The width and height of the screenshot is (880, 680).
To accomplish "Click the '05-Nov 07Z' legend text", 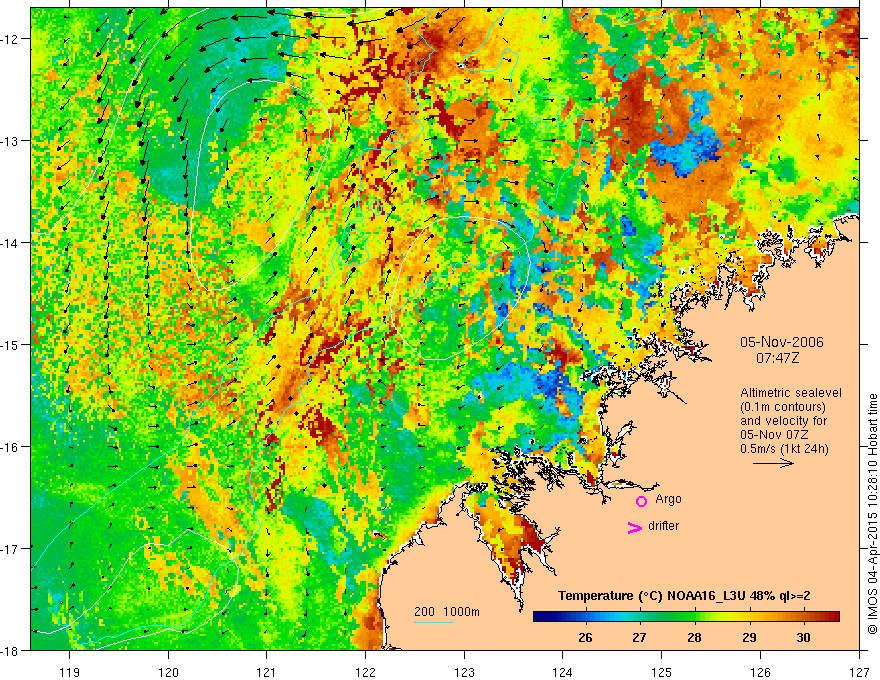I will click(774, 435).
